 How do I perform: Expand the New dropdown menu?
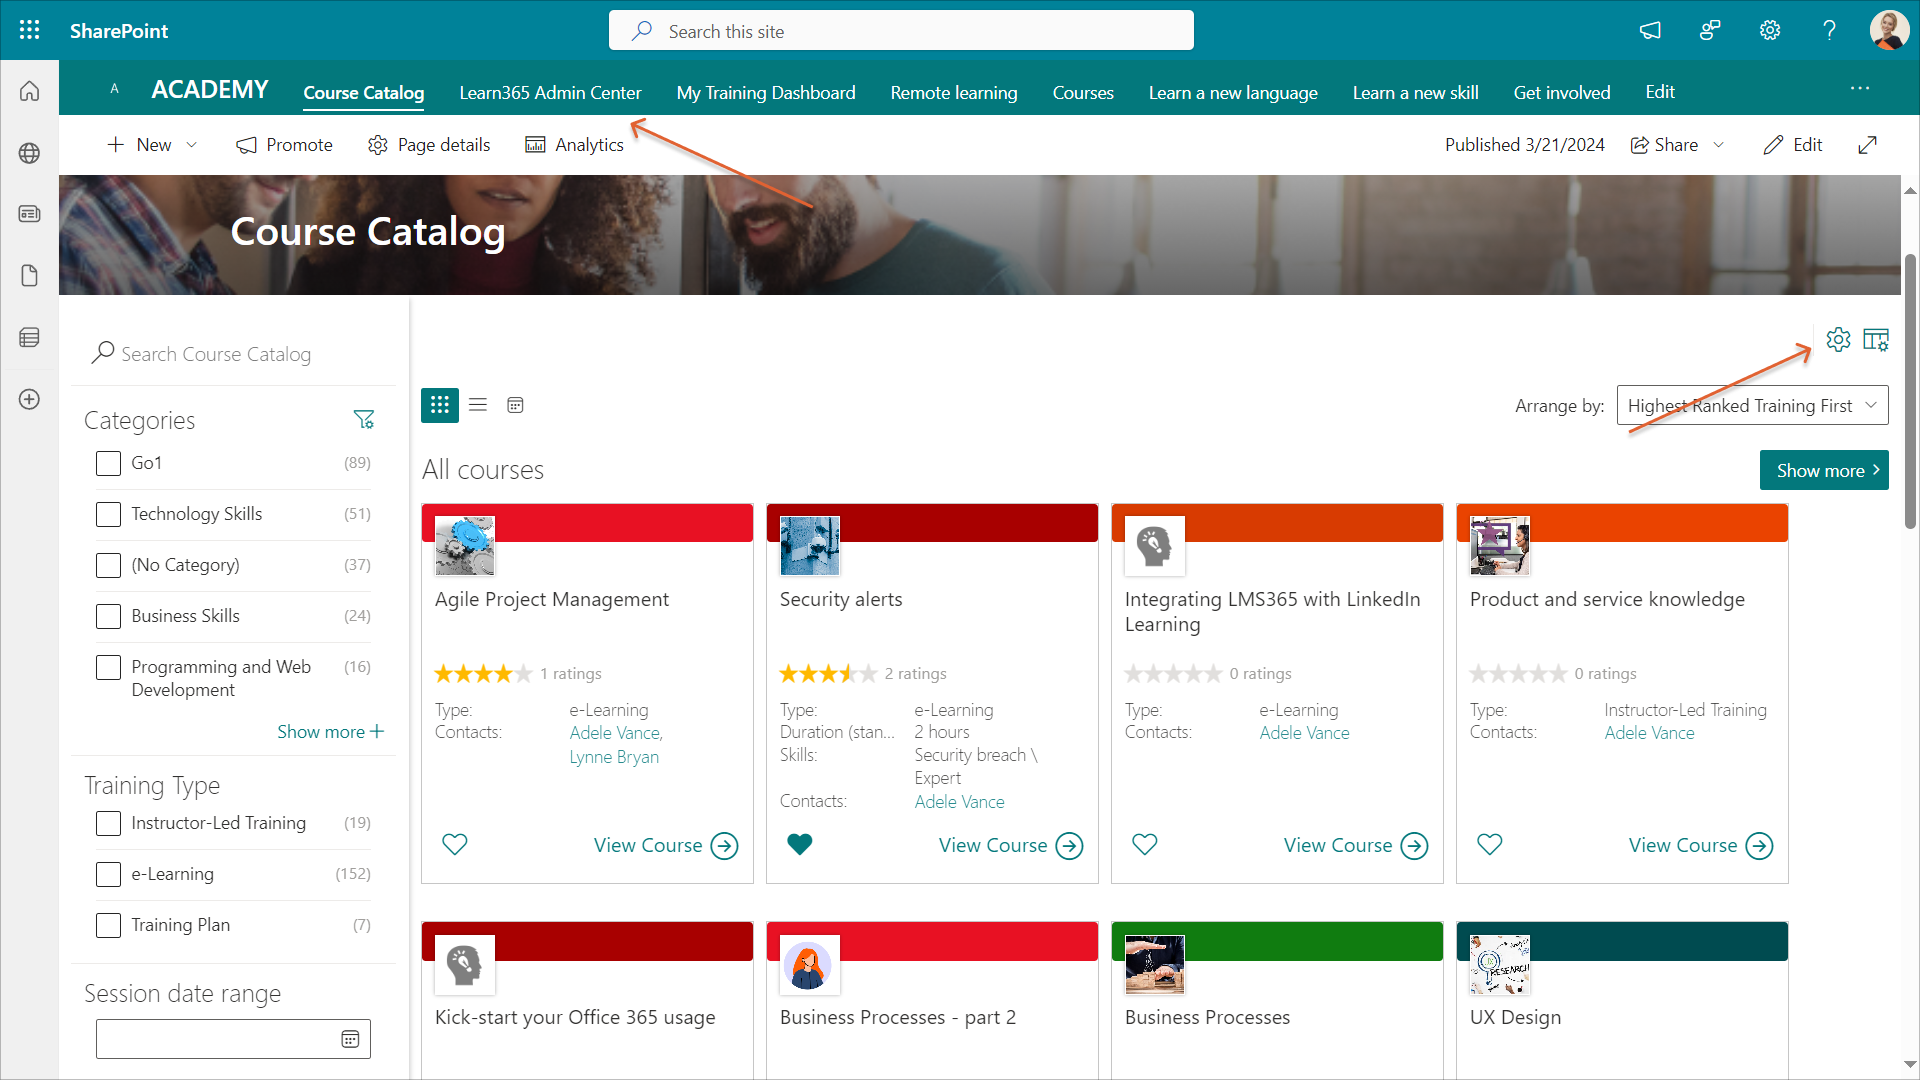(191, 145)
